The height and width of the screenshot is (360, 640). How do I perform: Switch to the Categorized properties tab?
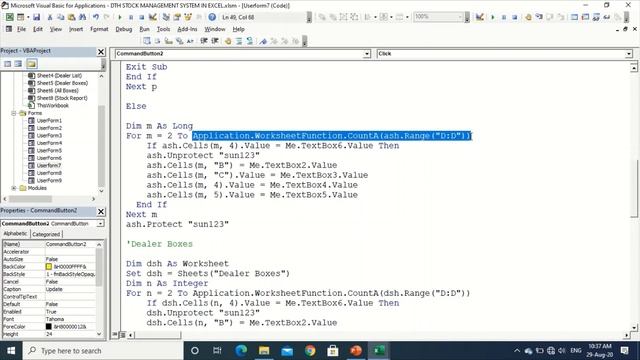(x=46, y=234)
